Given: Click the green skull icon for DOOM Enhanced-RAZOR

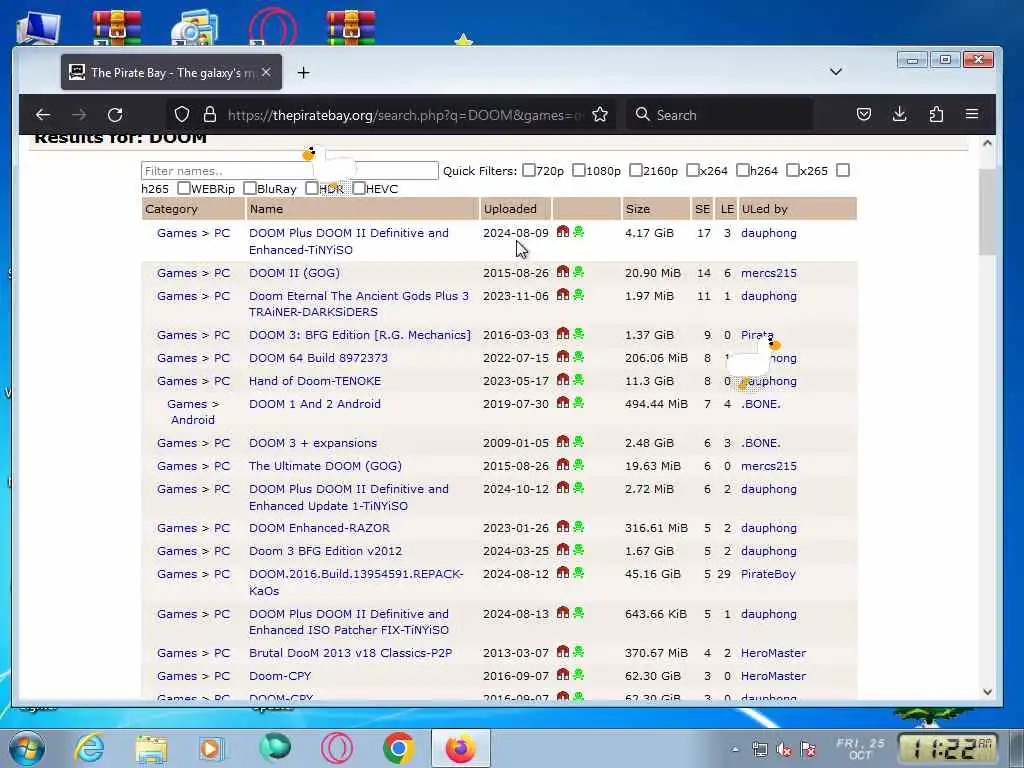Looking at the screenshot, I should point(578,526).
